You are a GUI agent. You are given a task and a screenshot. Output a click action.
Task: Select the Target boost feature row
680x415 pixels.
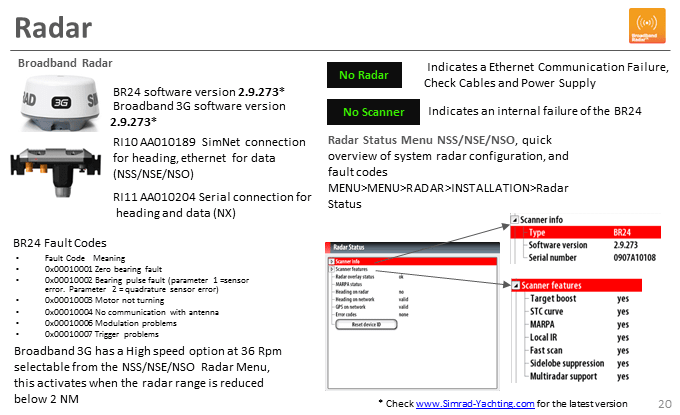point(577,298)
